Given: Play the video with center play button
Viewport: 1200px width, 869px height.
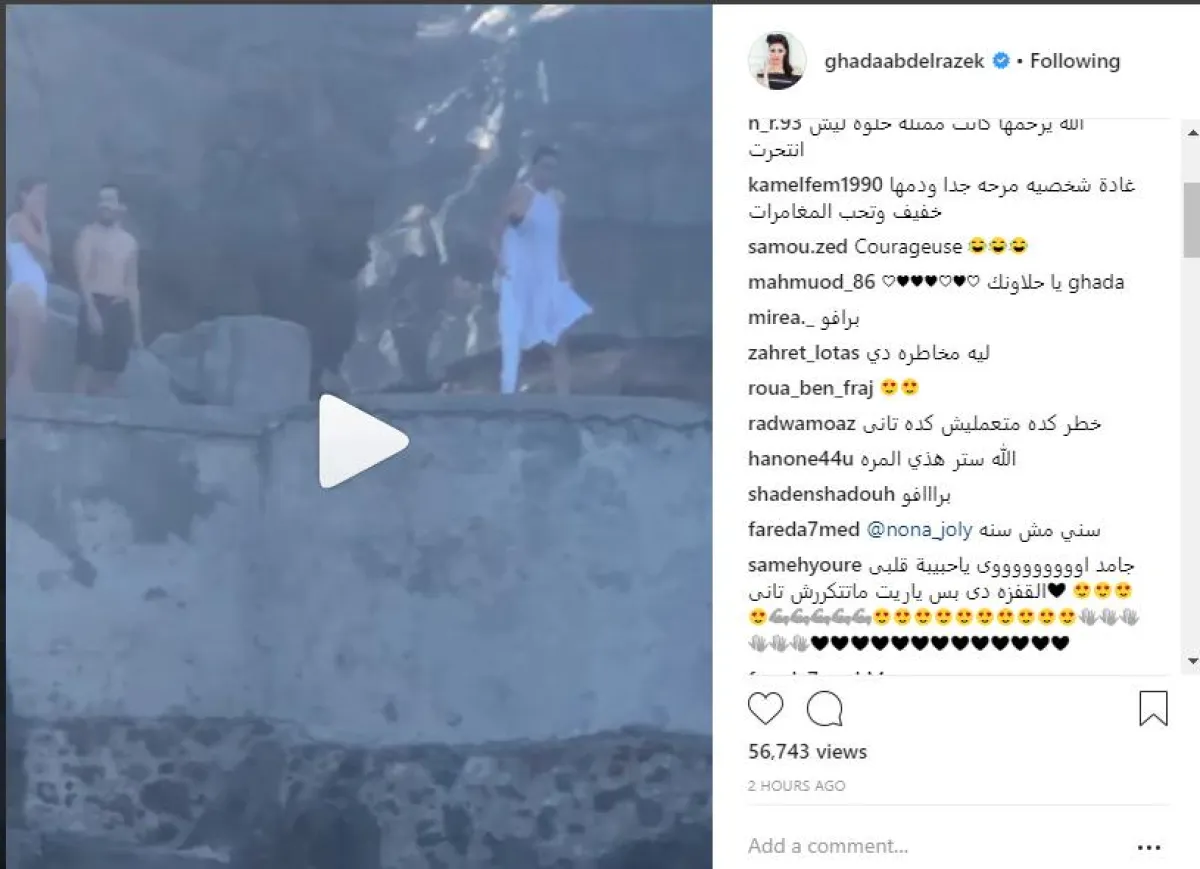Looking at the screenshot, I should 362,441.
